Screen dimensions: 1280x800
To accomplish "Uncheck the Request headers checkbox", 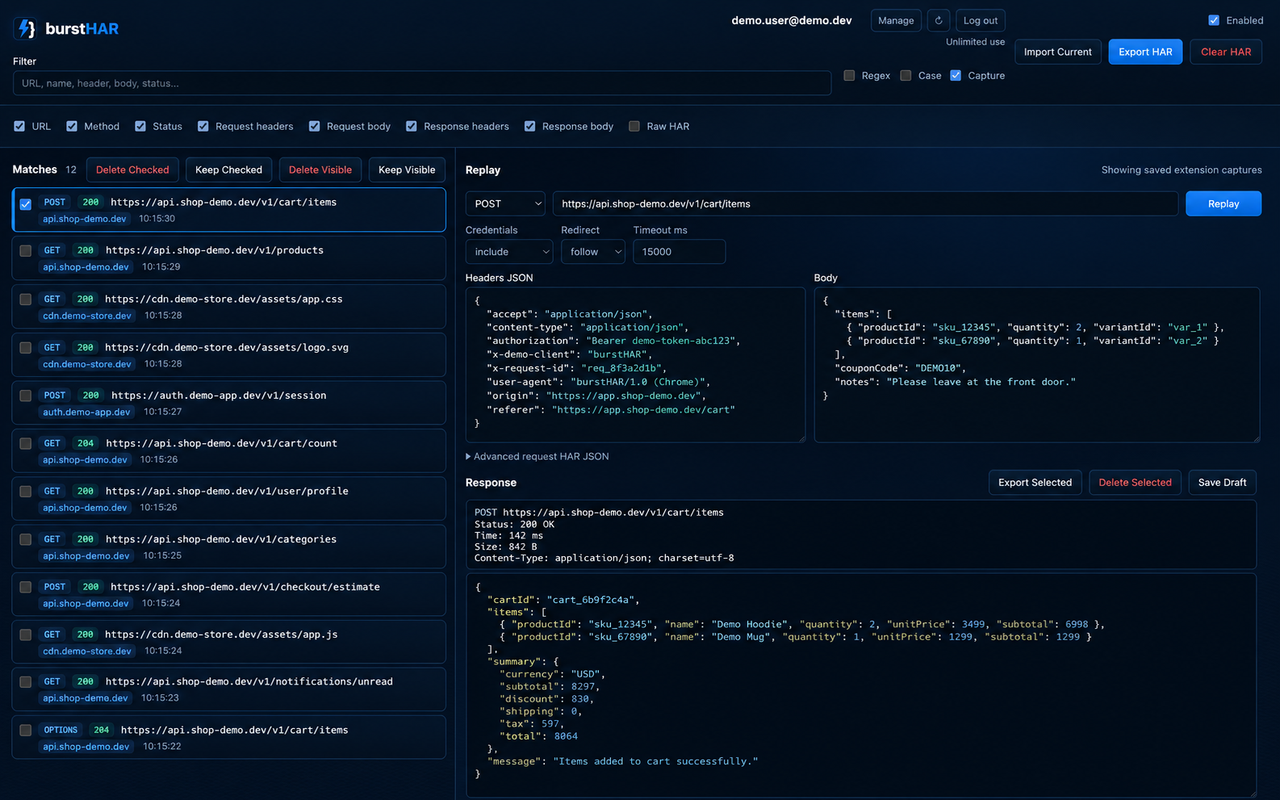I will click(x=203, y=126).
